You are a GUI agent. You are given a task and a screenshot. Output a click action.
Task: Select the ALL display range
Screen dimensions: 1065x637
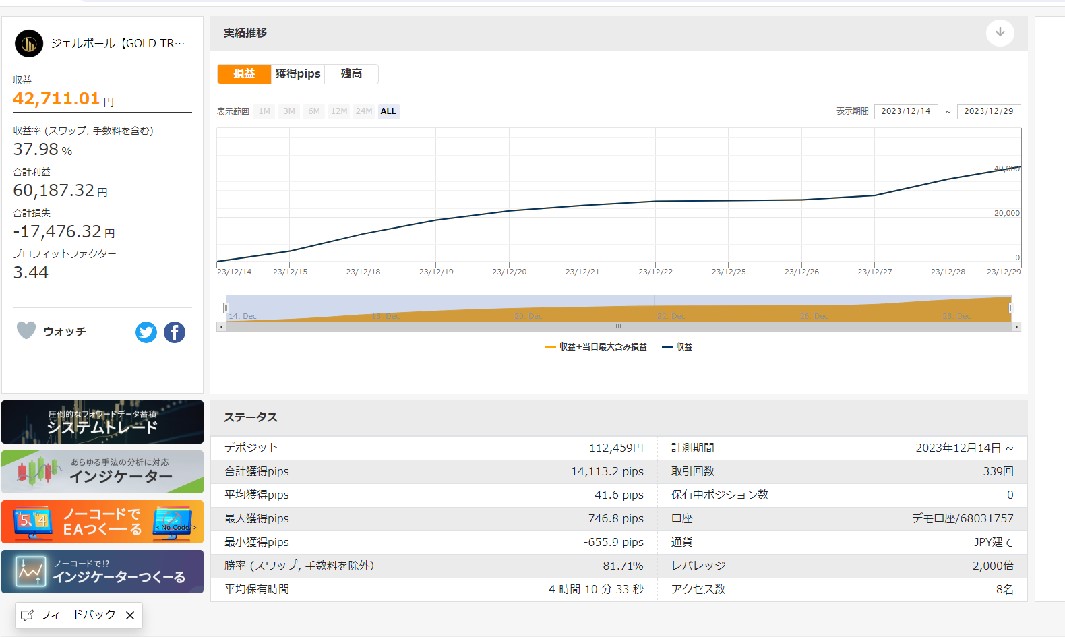coord(389,111)
